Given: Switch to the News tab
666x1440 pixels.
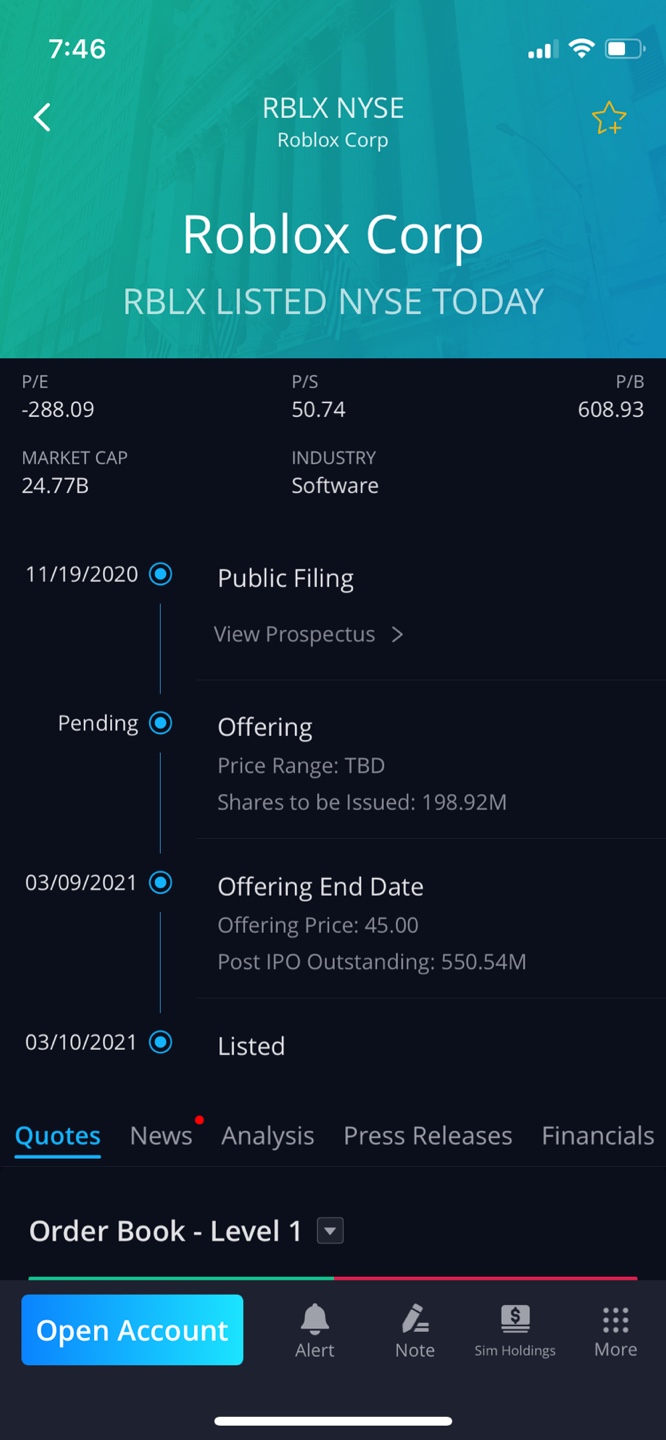Looking at the screenshot, I should coord(161,1136).
